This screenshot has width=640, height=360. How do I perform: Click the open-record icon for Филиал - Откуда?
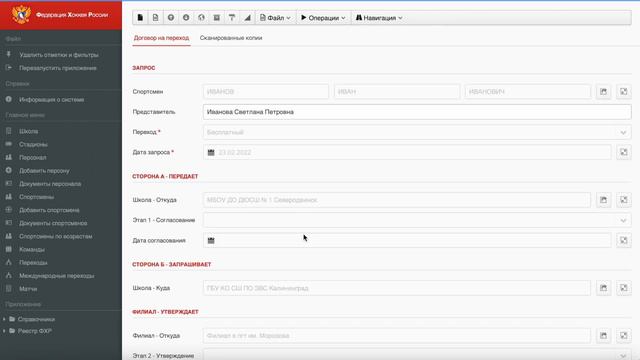tap(603, 336)
